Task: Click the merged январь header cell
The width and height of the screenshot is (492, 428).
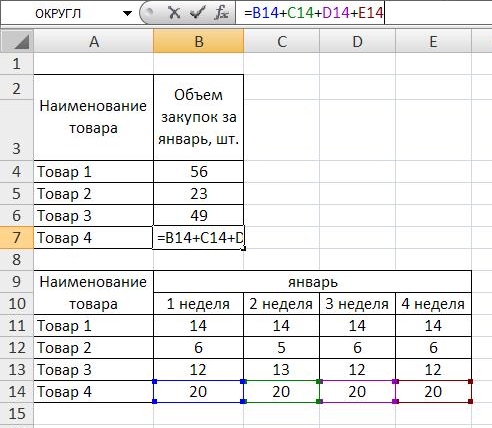Action: [x=313, y=282]
